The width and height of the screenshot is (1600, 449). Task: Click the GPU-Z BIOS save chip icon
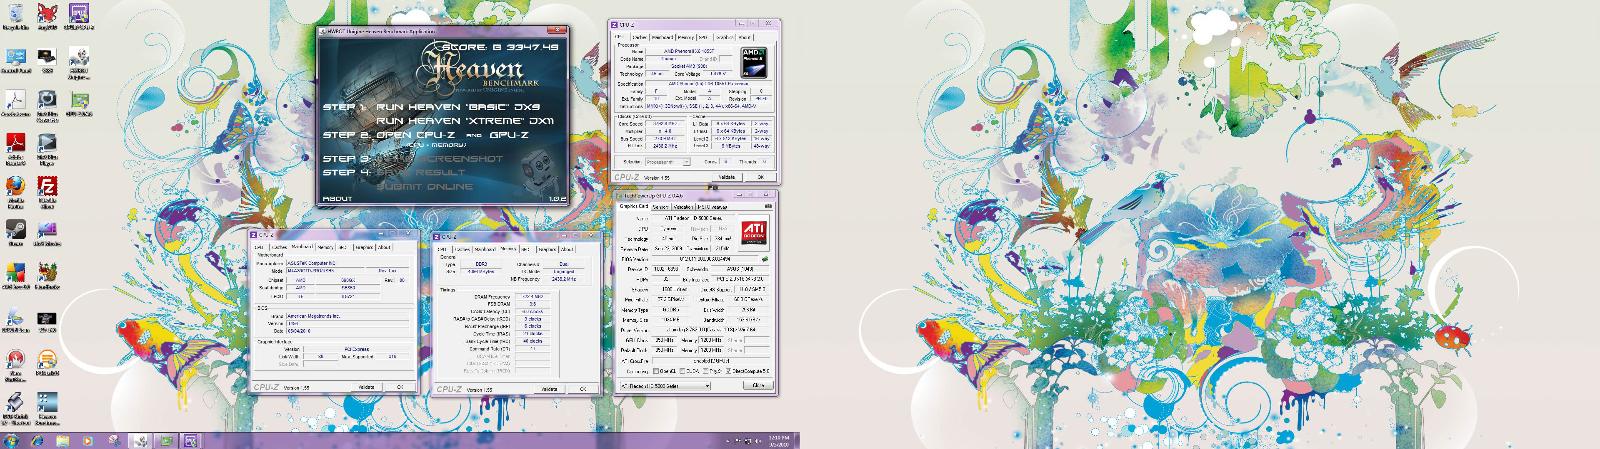click(x=764, y=258)
